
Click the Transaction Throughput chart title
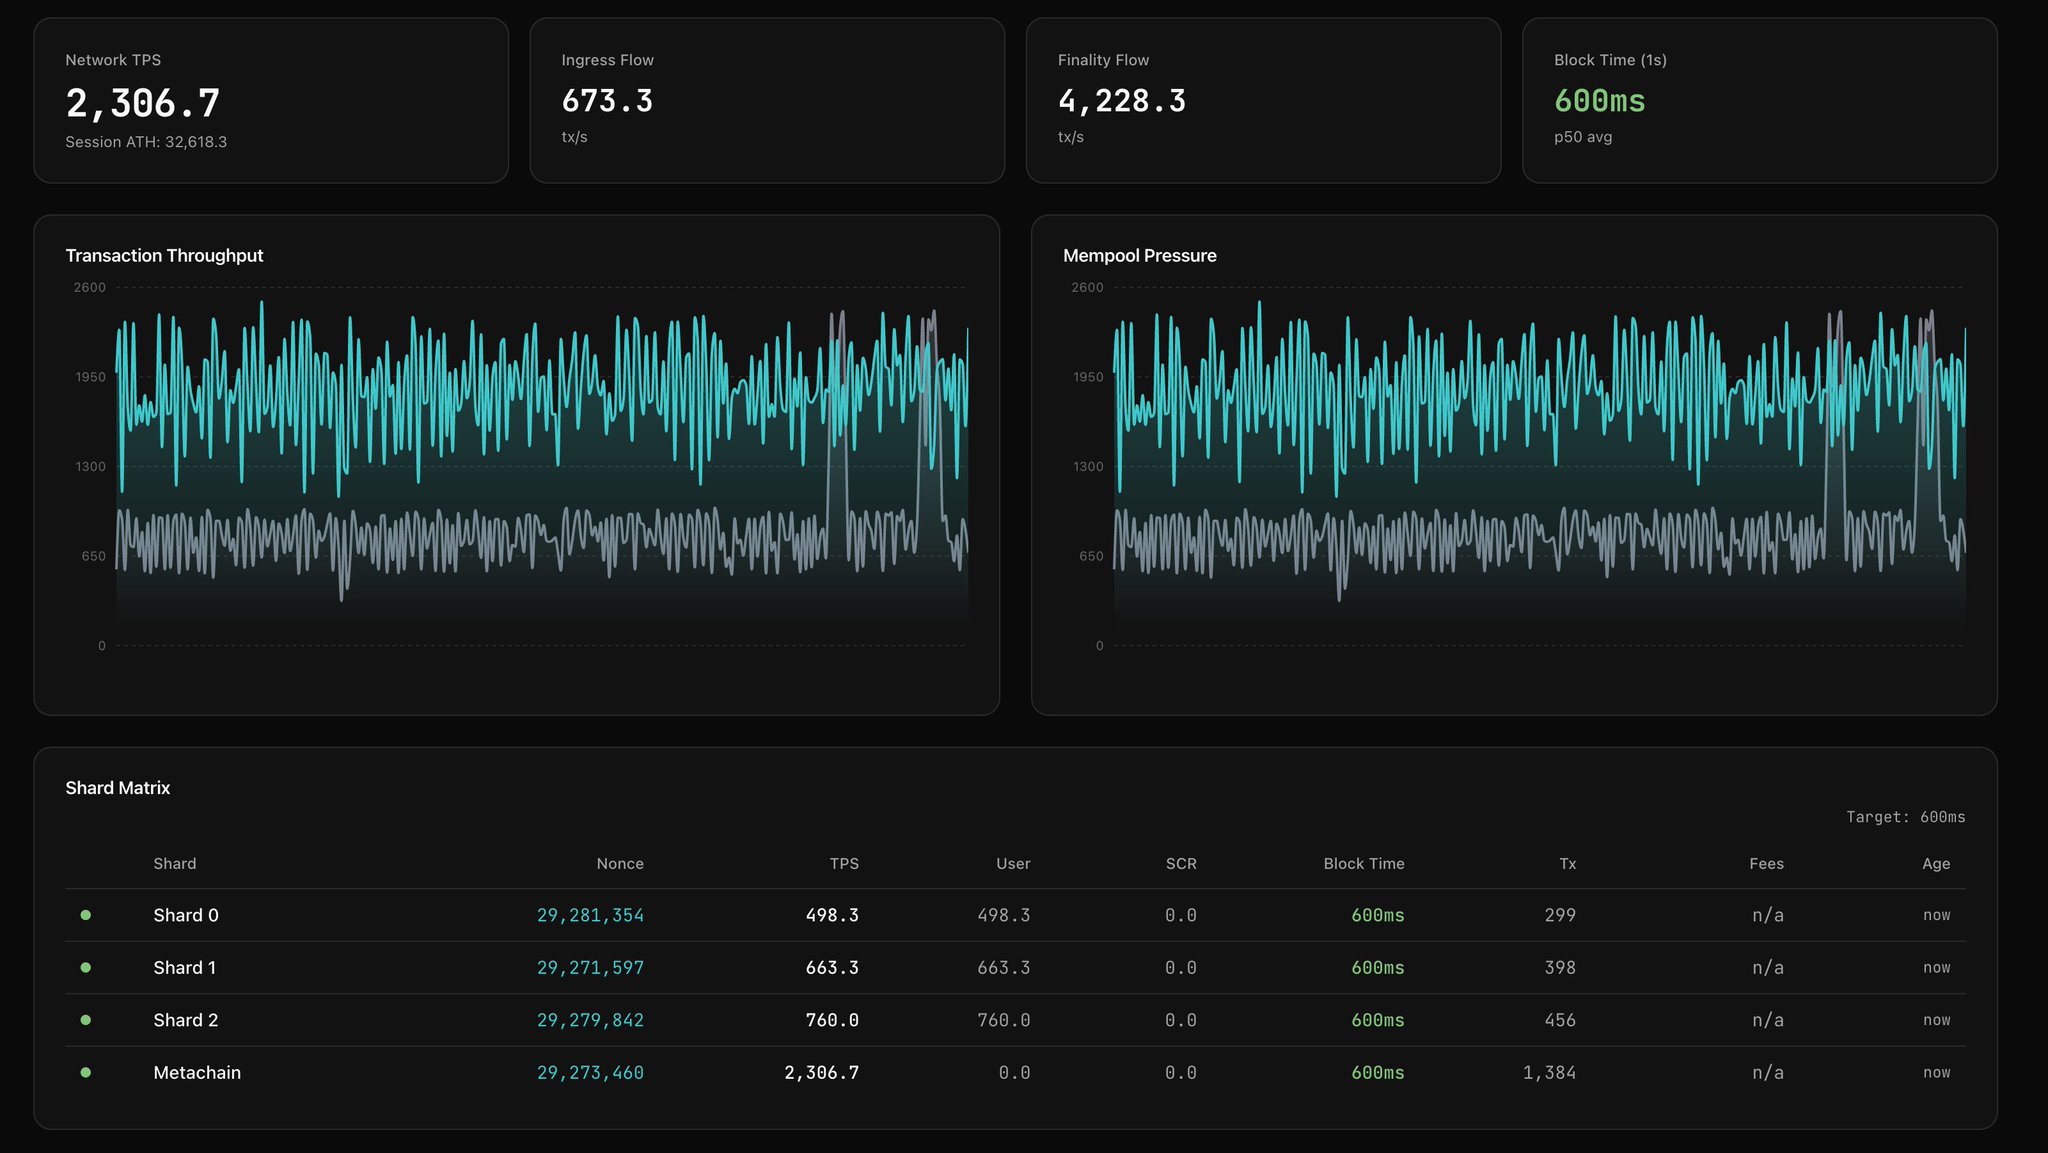coord(164,256)
